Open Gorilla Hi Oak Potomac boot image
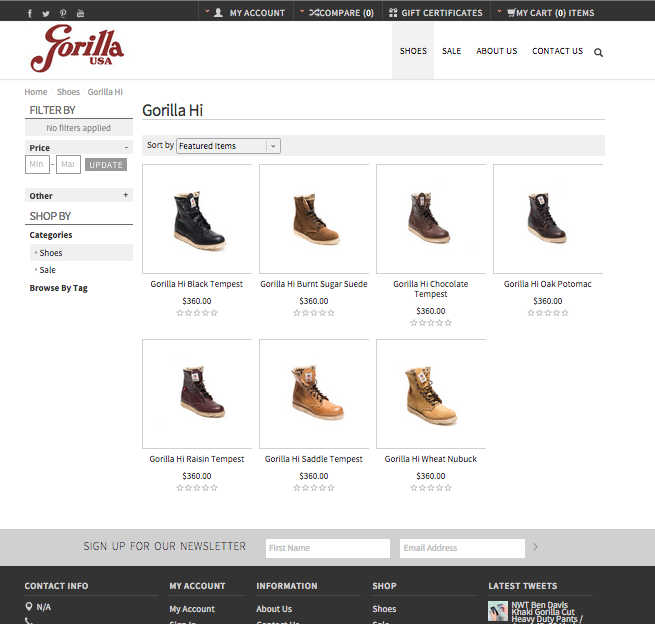This screenshot has height=624, width=655. click(x=548, y=219)
